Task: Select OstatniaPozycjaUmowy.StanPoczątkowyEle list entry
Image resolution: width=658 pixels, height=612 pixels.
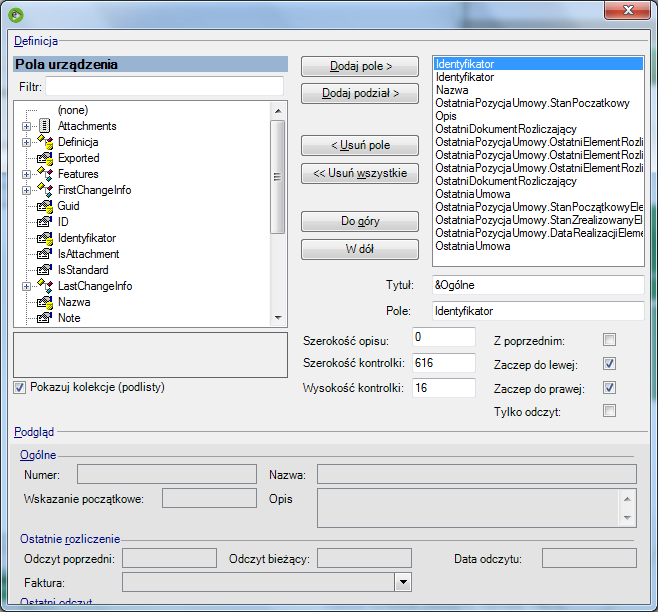Action: click(539, 207)
